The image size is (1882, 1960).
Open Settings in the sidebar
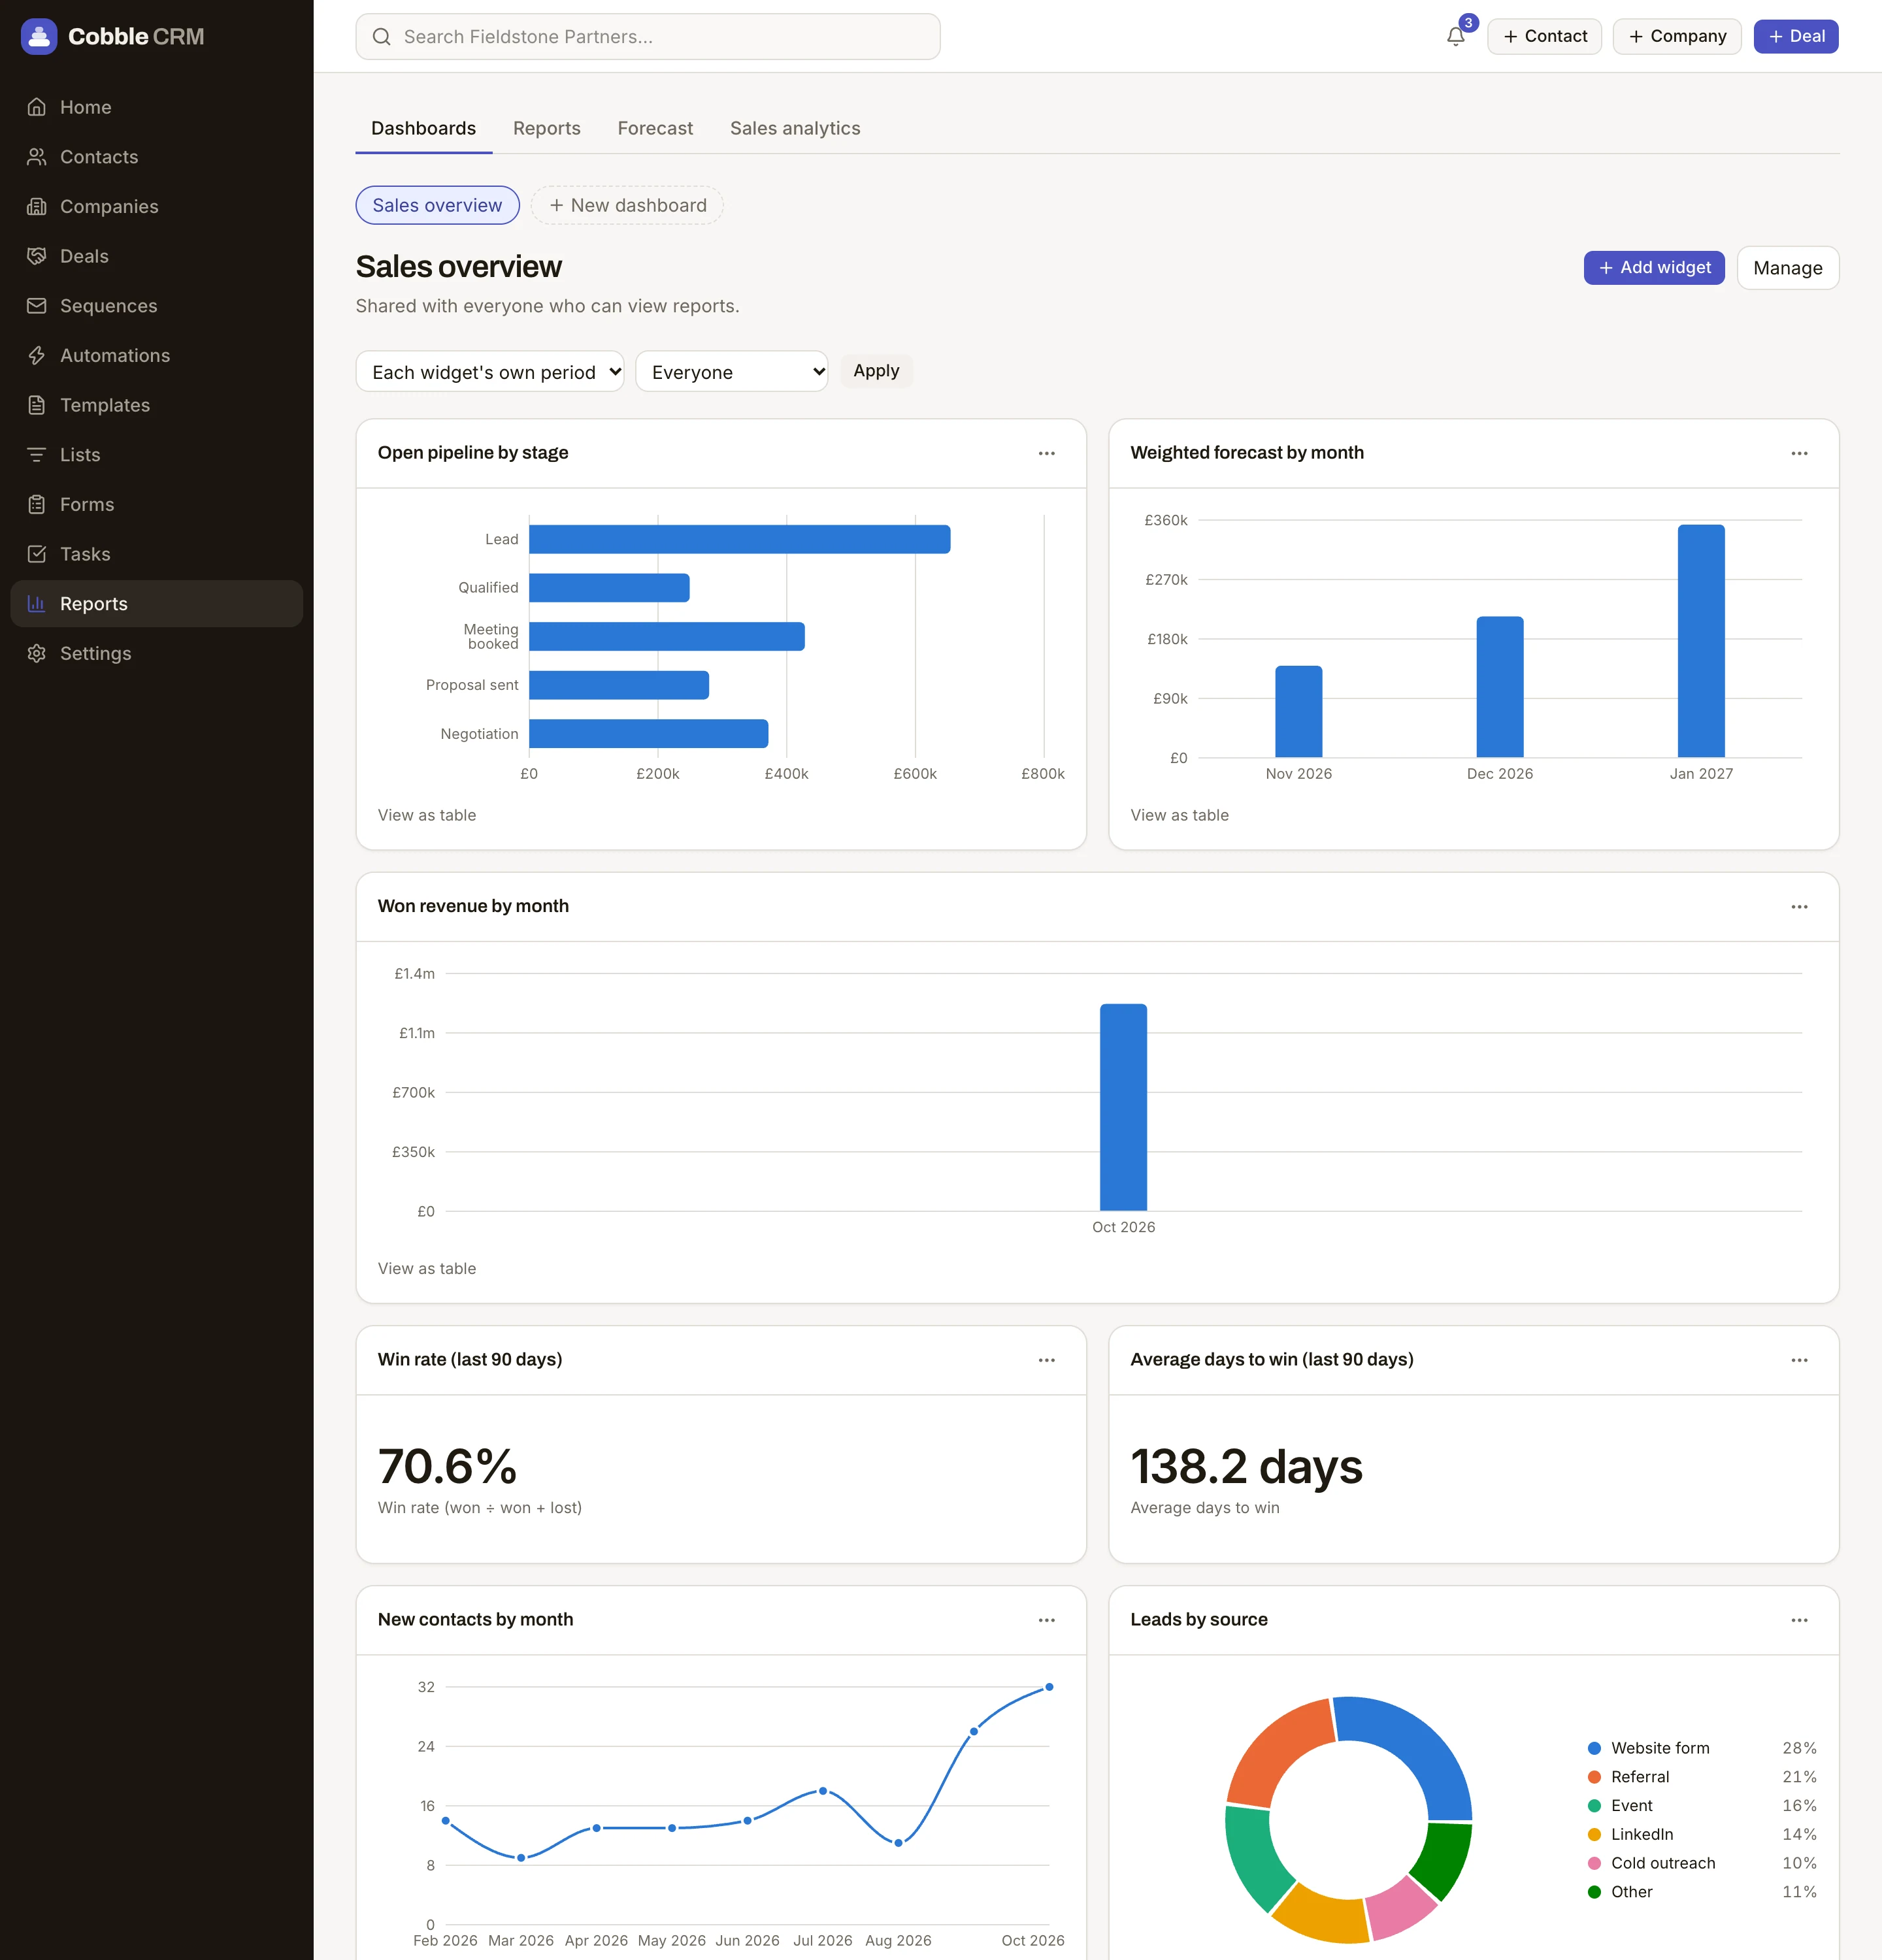156,653
